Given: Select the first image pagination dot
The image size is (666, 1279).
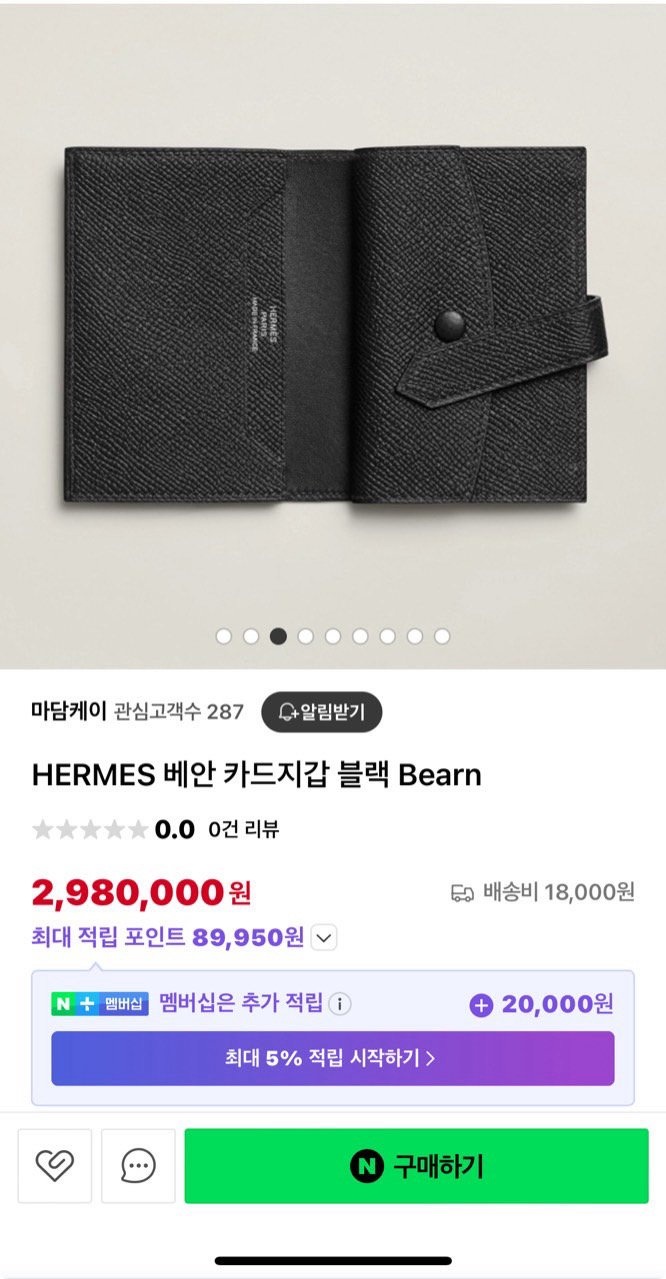Looking at the screenshot, I should point(224,636).
